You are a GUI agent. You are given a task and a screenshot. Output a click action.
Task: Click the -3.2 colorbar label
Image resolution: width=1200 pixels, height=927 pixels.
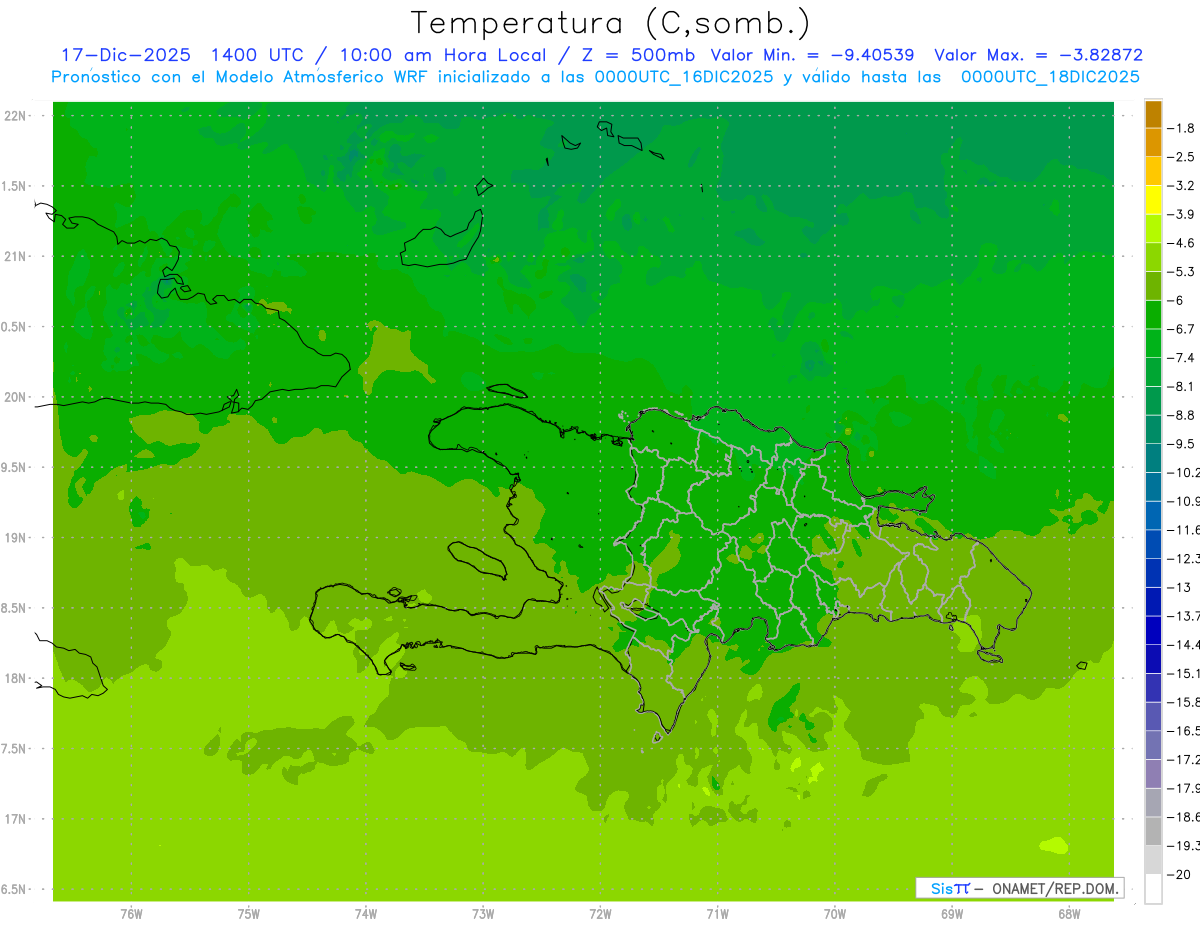1181,186
